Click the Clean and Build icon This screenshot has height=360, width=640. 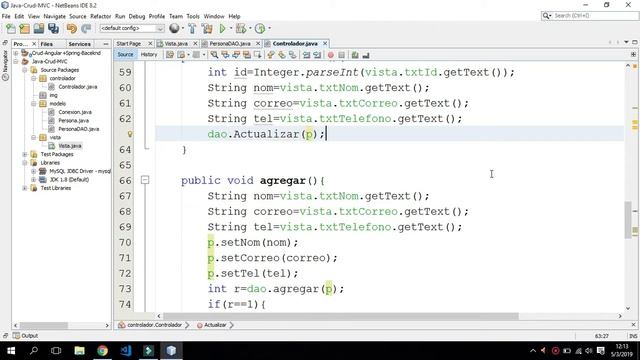click(207, 29)
